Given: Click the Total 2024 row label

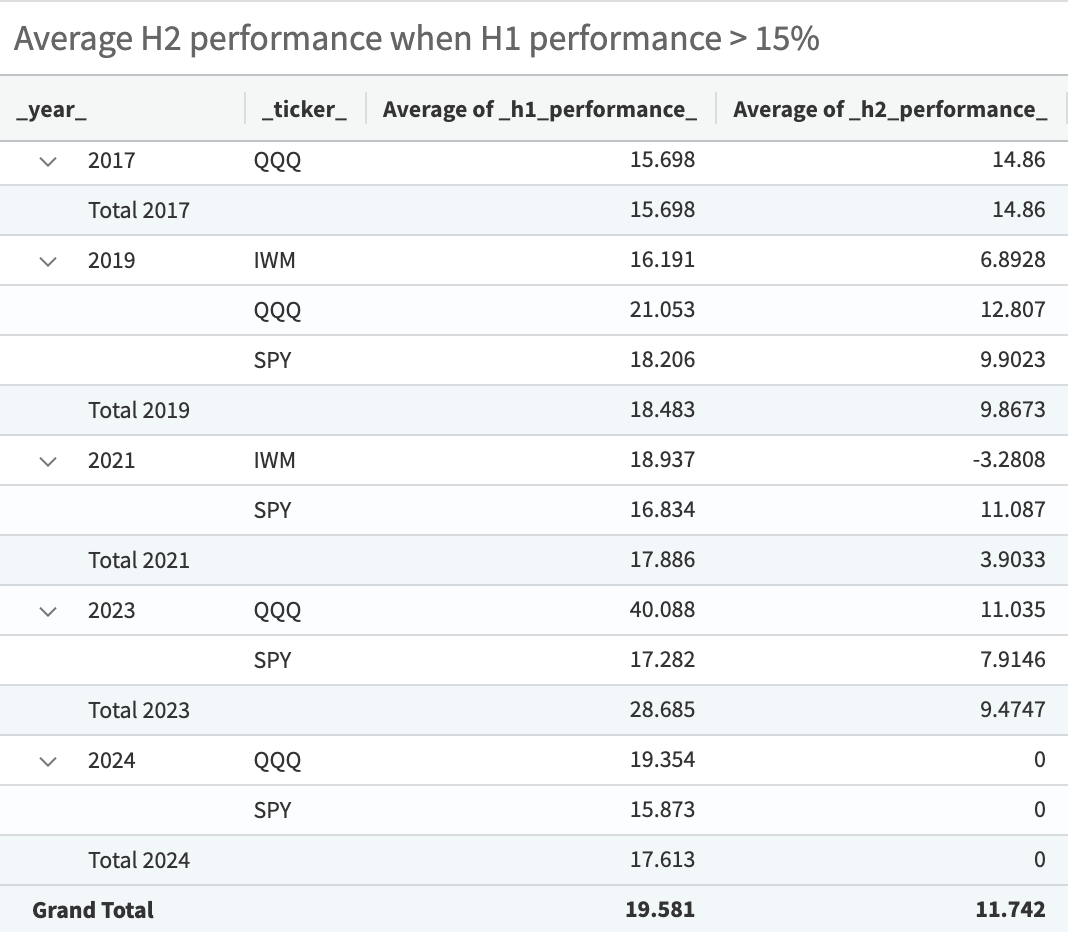Looking at the screenshot, I should pyautogui.click(x=139, y=860).
